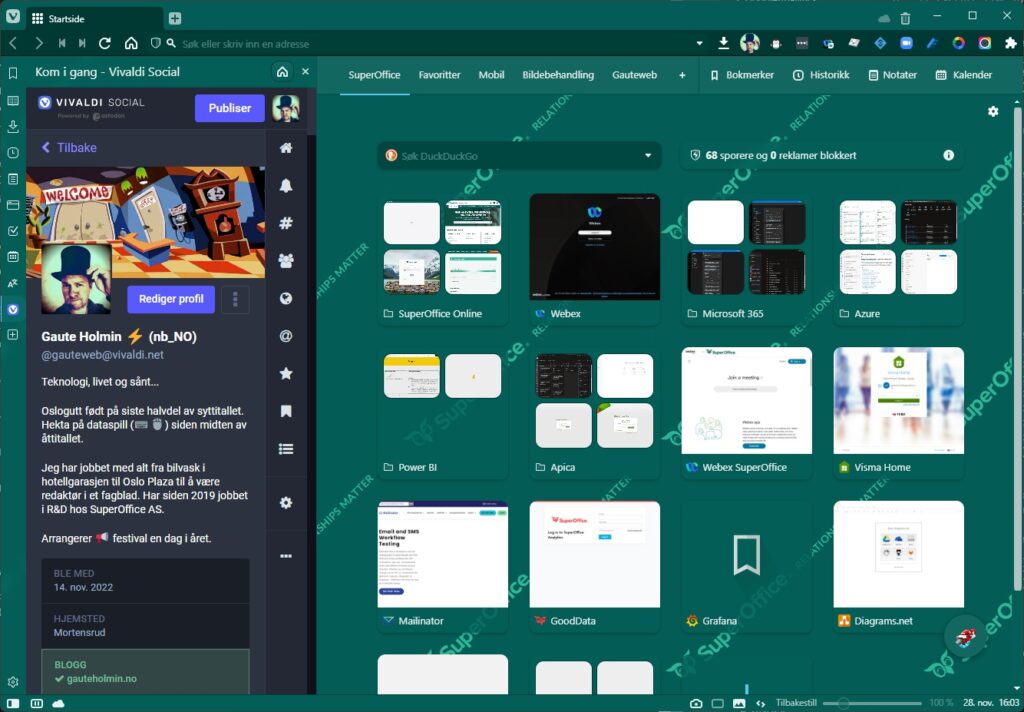Click the Rediger profil button
The height and width of the screenshot is (712, 1024).
171,299
